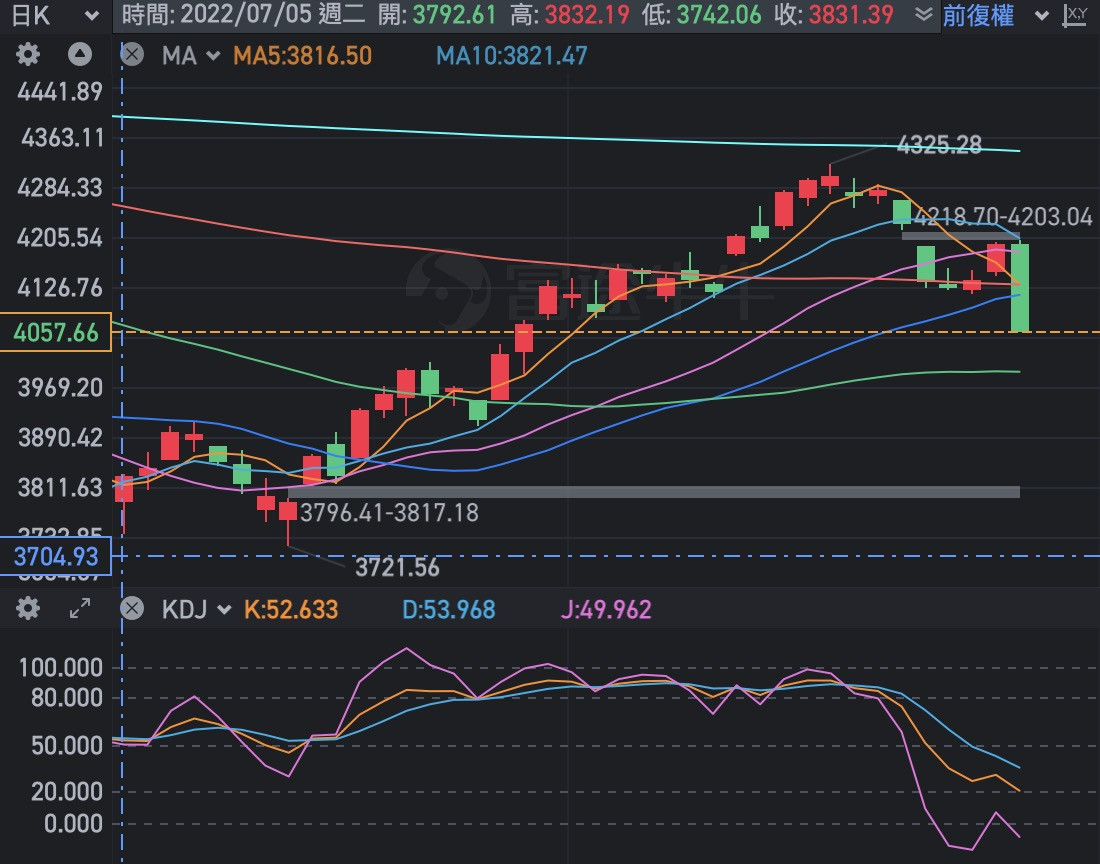
Task: Click the MA10 value label
Action: tap(511, 55)
